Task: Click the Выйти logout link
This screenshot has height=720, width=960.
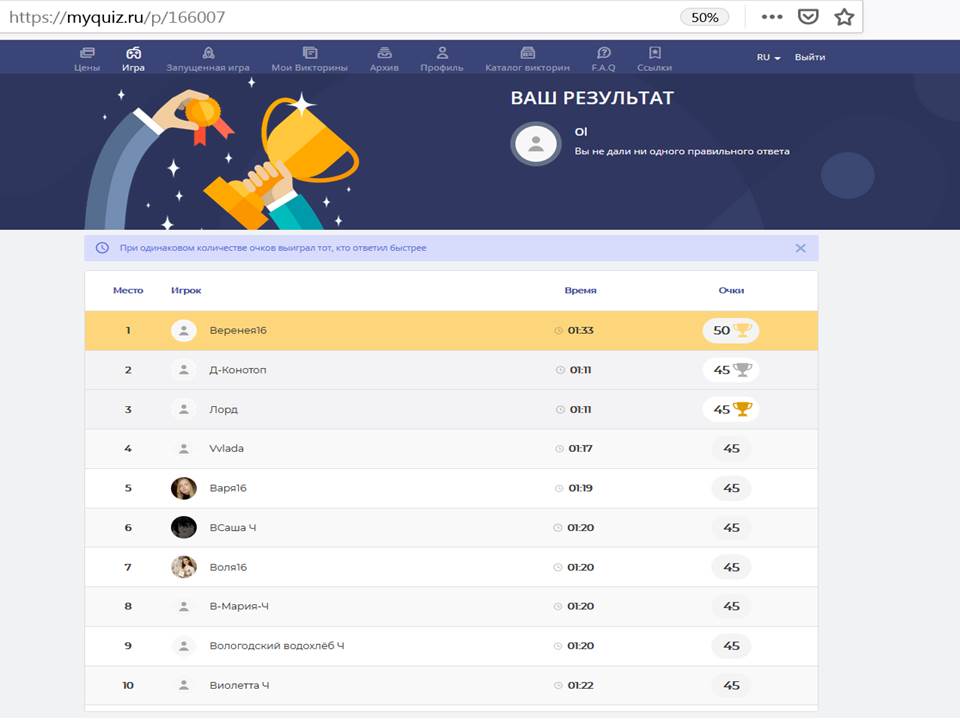Action: [x=810, y=58]
